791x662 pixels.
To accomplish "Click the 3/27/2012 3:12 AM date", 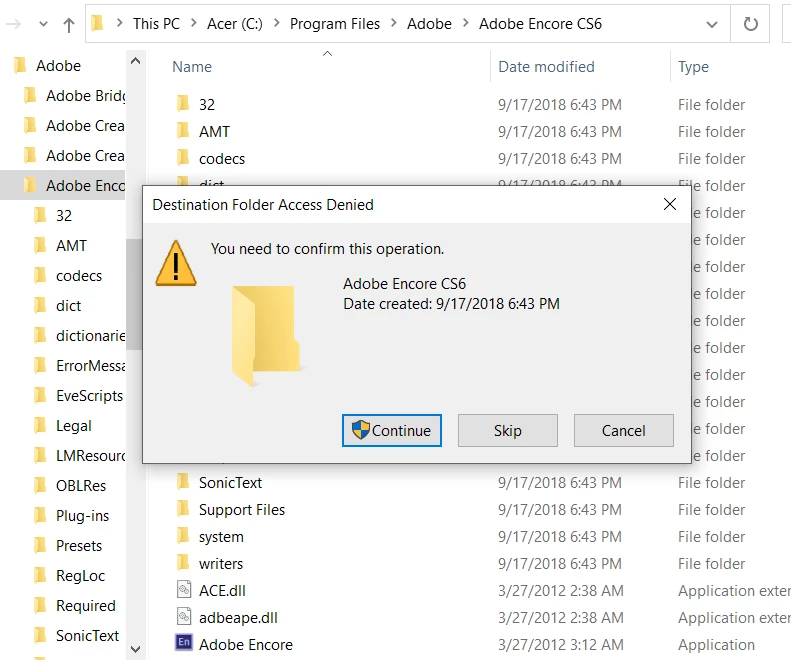I will point(560,644).
